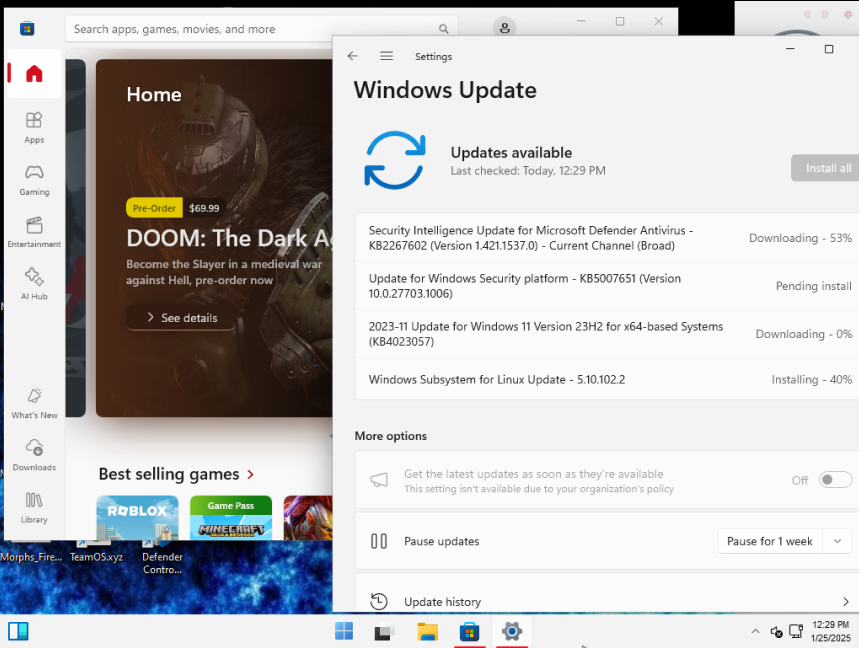Click the tray icon left of network
Screen dimensions: 859x648
tap(776, 632)
